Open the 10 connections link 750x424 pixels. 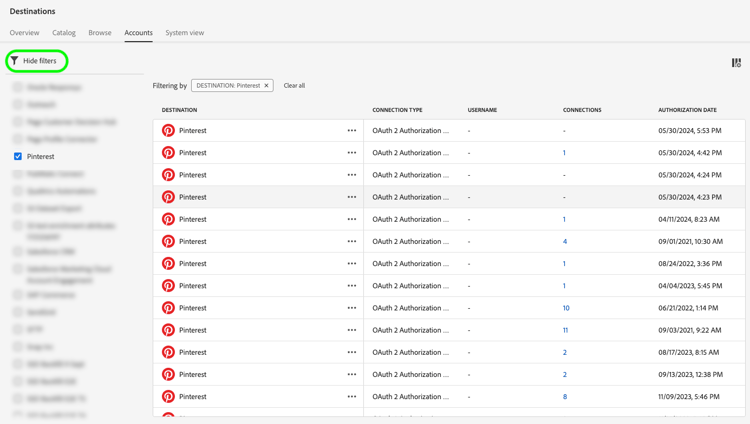point(566,308)
